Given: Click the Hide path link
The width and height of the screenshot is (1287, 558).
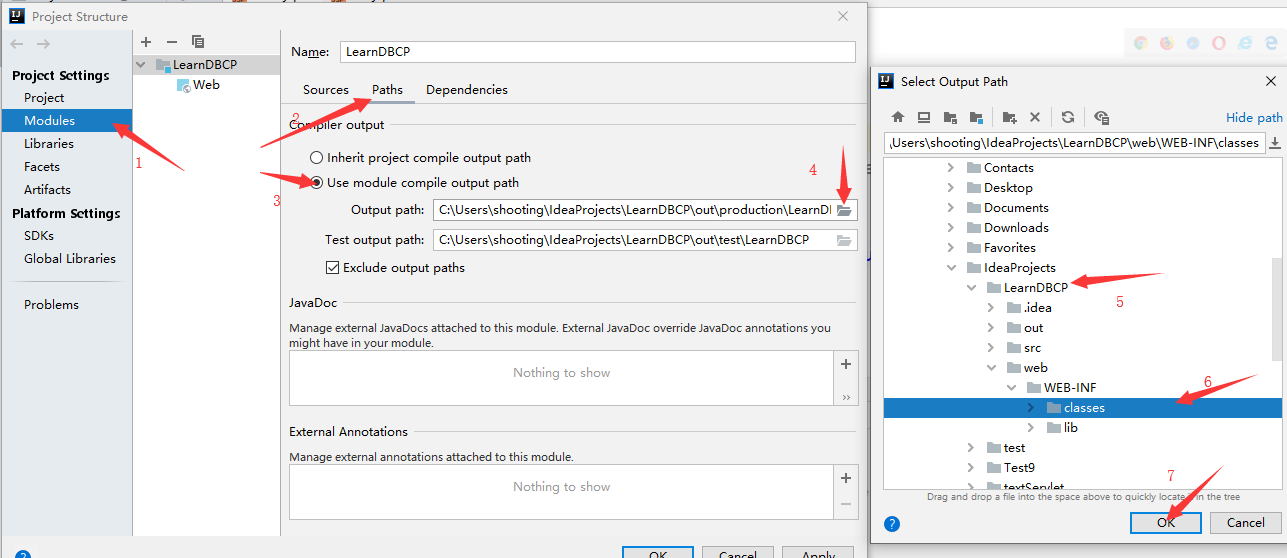Looking at the screenshot, I should [1254, 117].
